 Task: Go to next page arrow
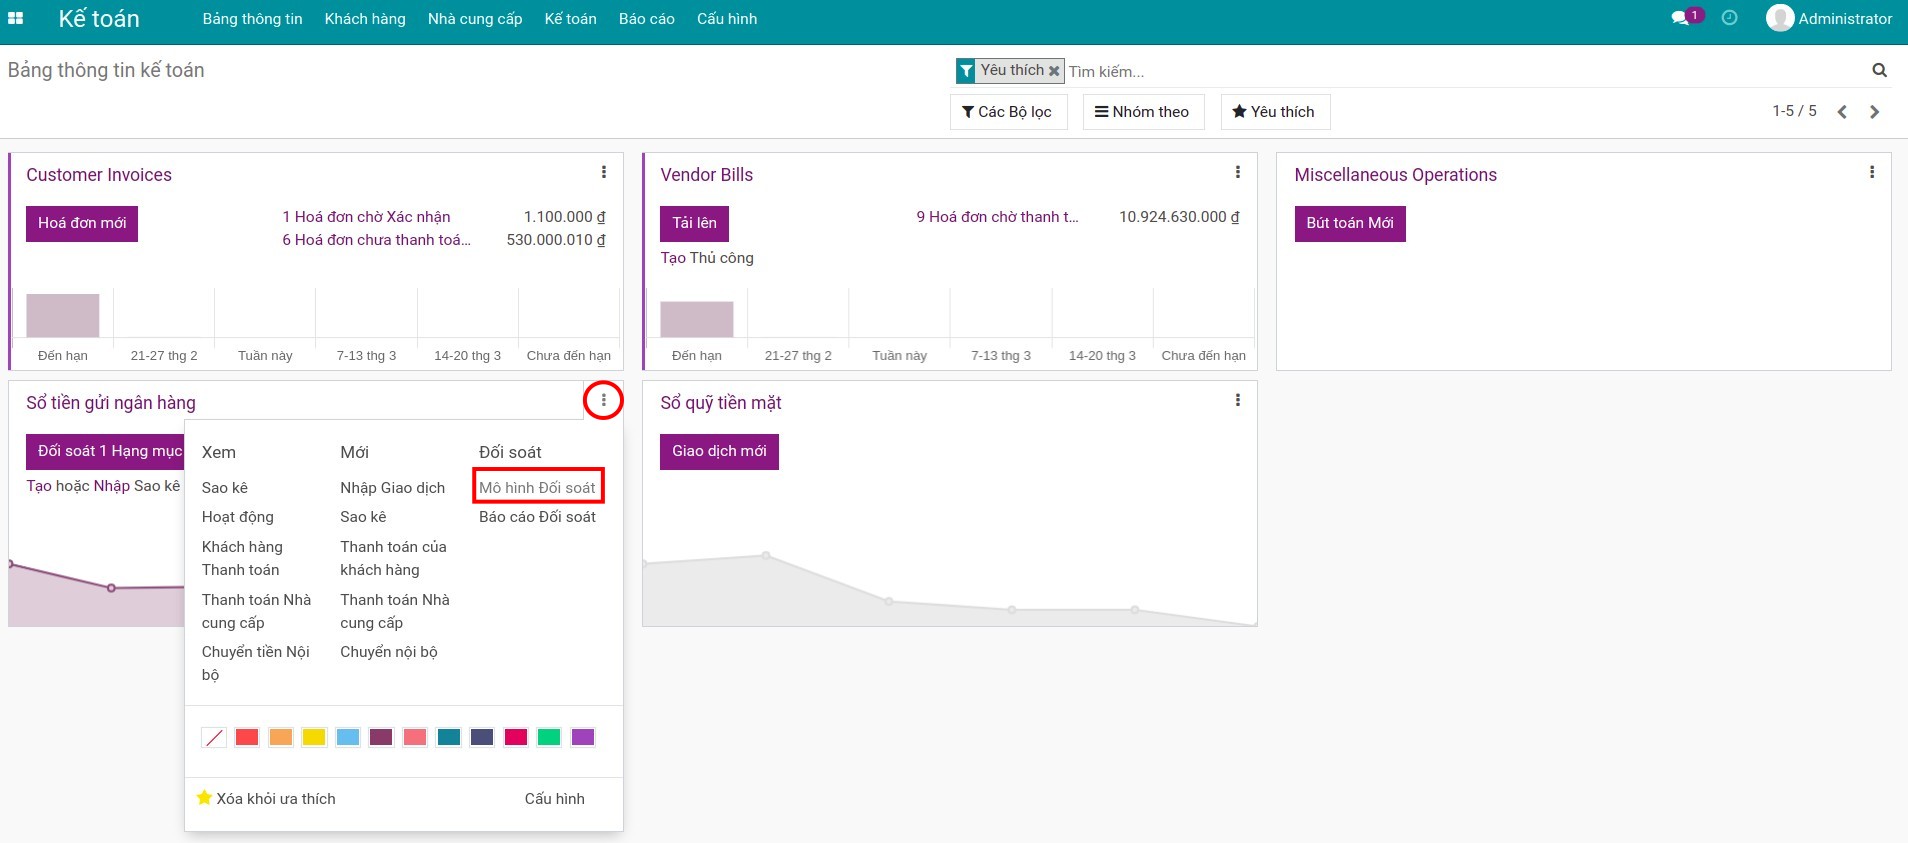click(x=1874, y=112)
